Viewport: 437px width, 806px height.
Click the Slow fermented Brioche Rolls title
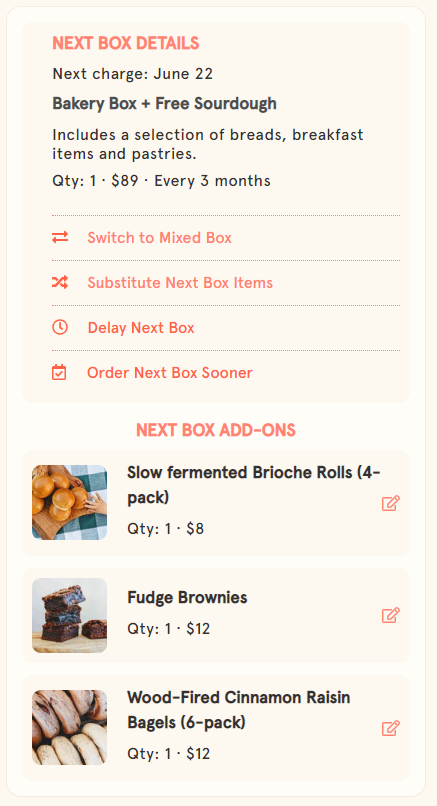pyautogui.click(x=254, y=485)
